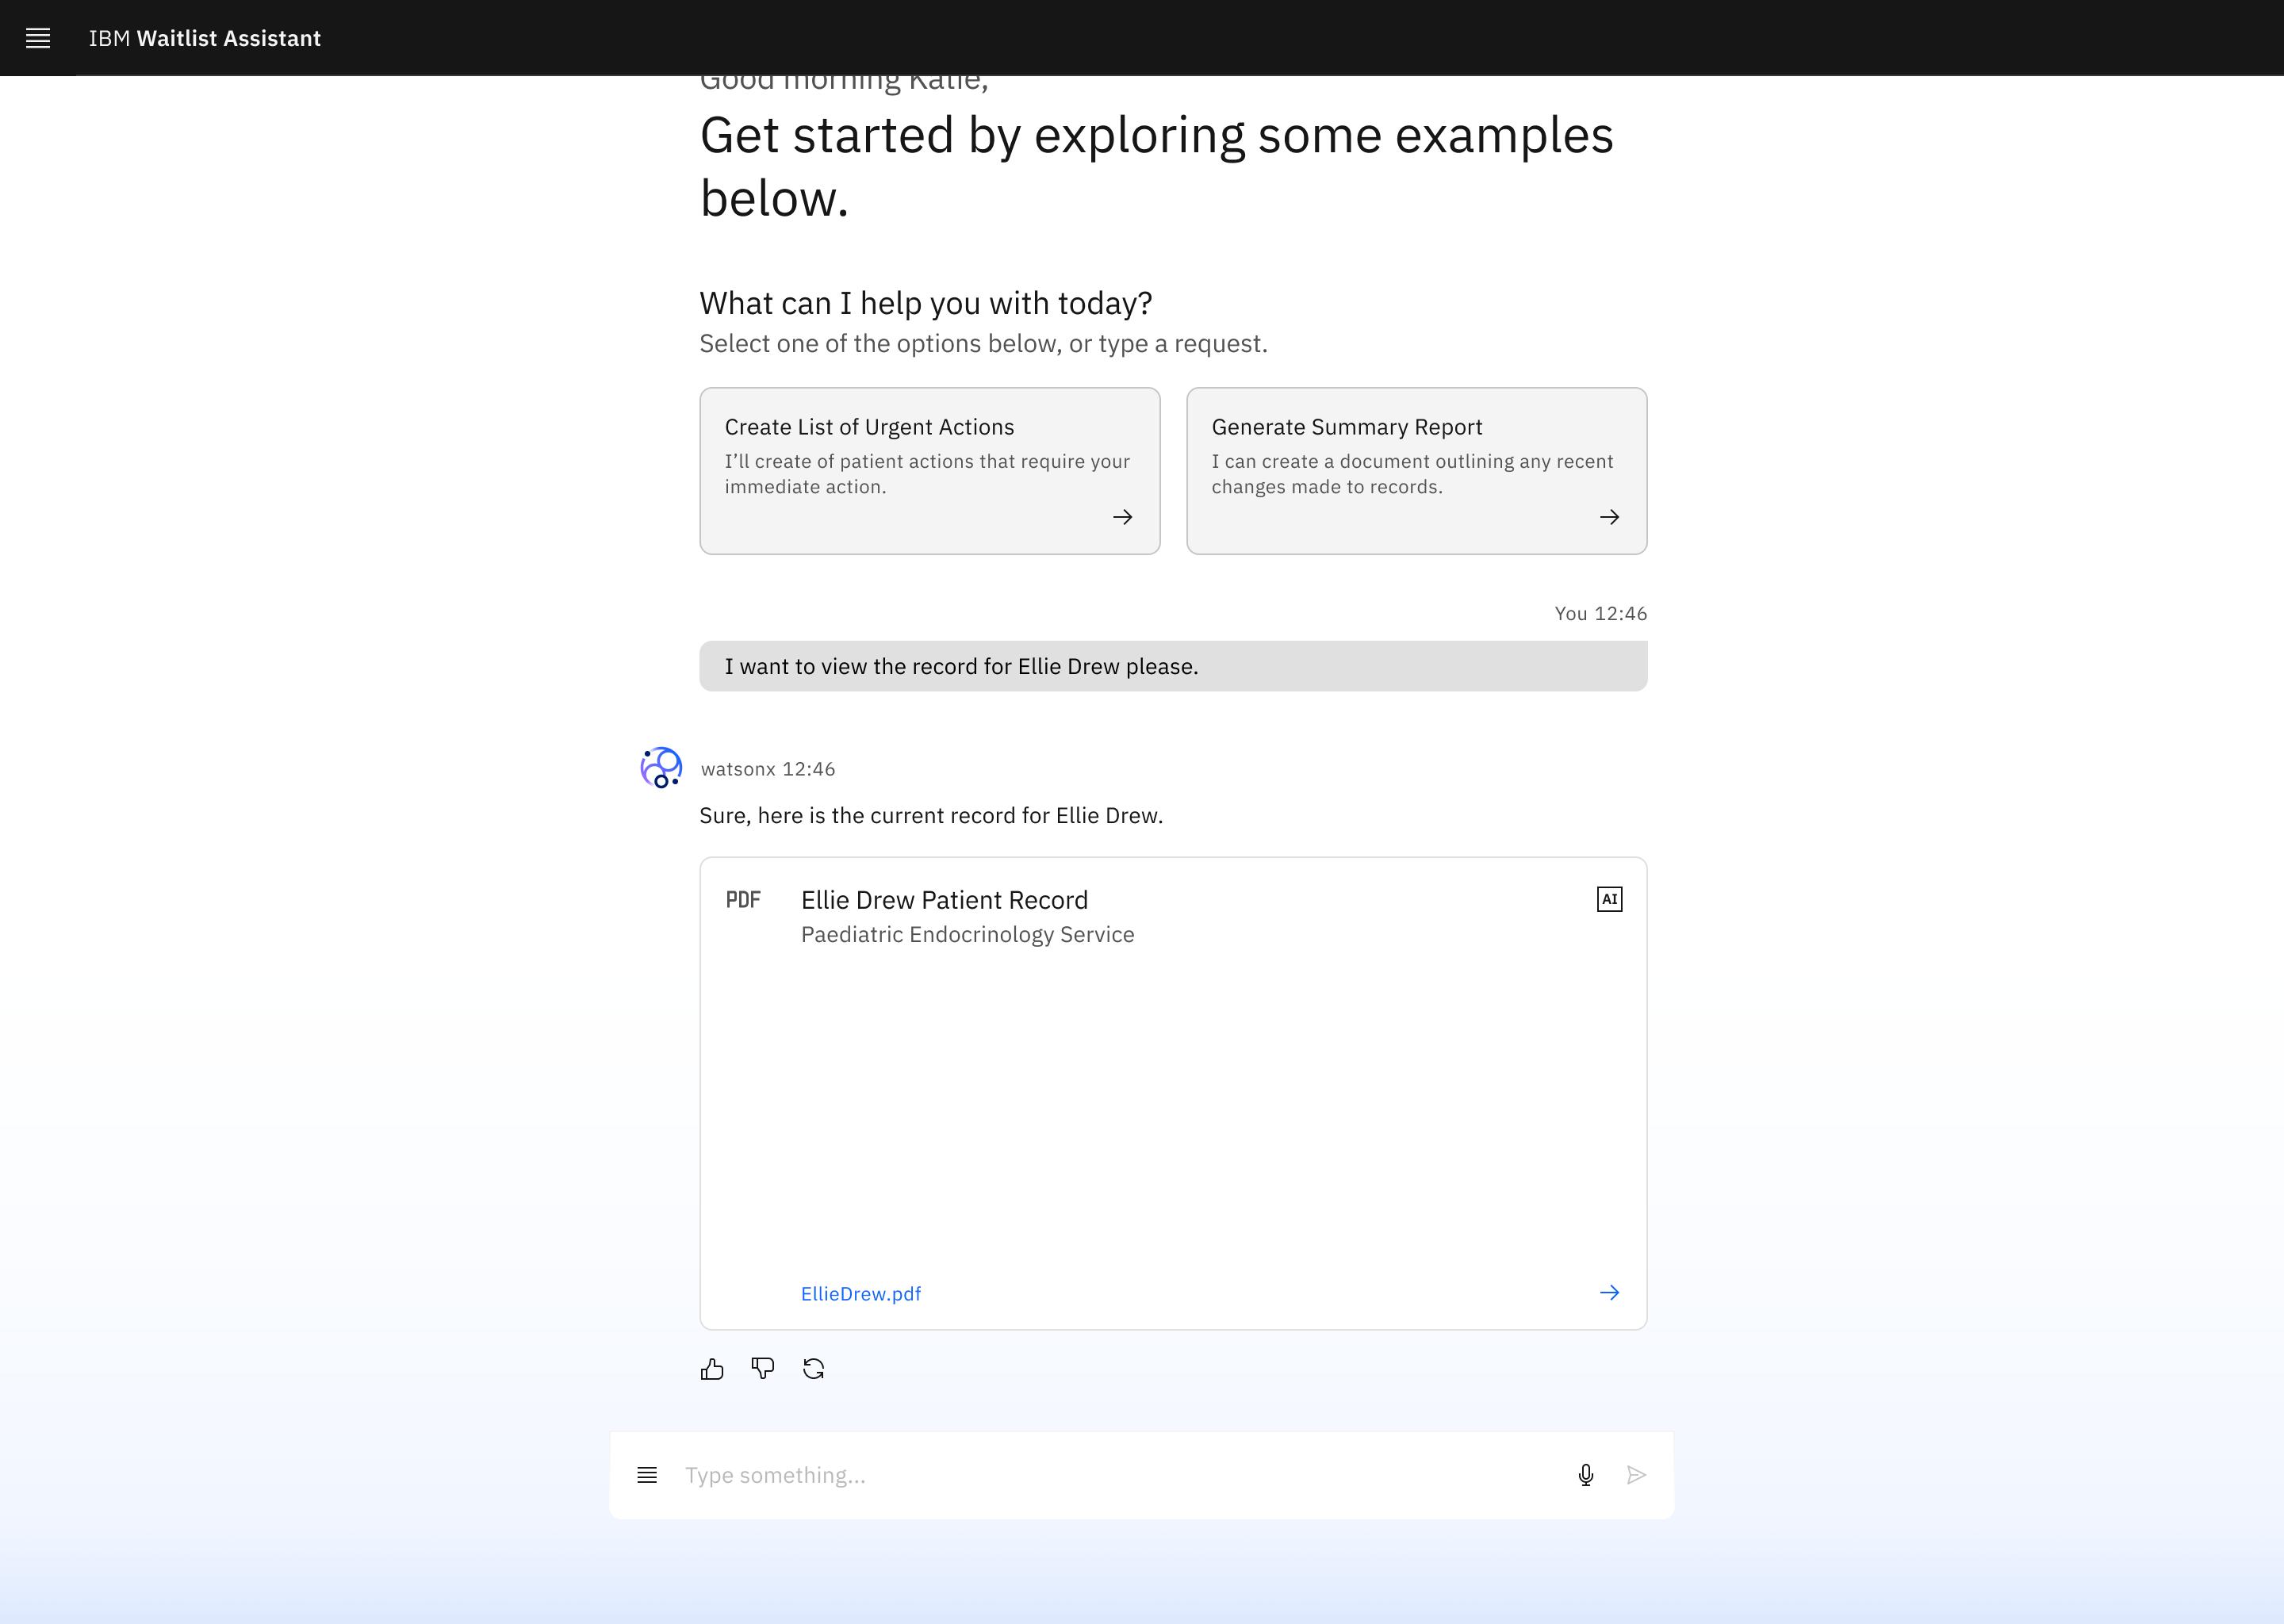2284x1624 pixels.
Task: Click the user message about Ellie Drew
Action: 1173,666
